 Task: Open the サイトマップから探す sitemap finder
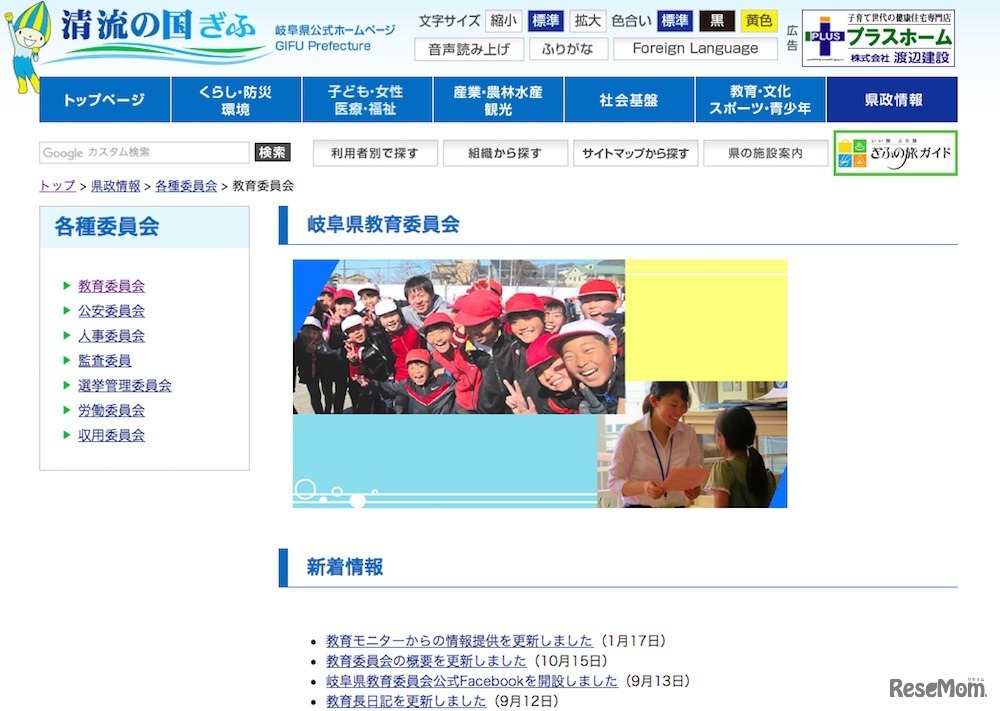point(636,152)
